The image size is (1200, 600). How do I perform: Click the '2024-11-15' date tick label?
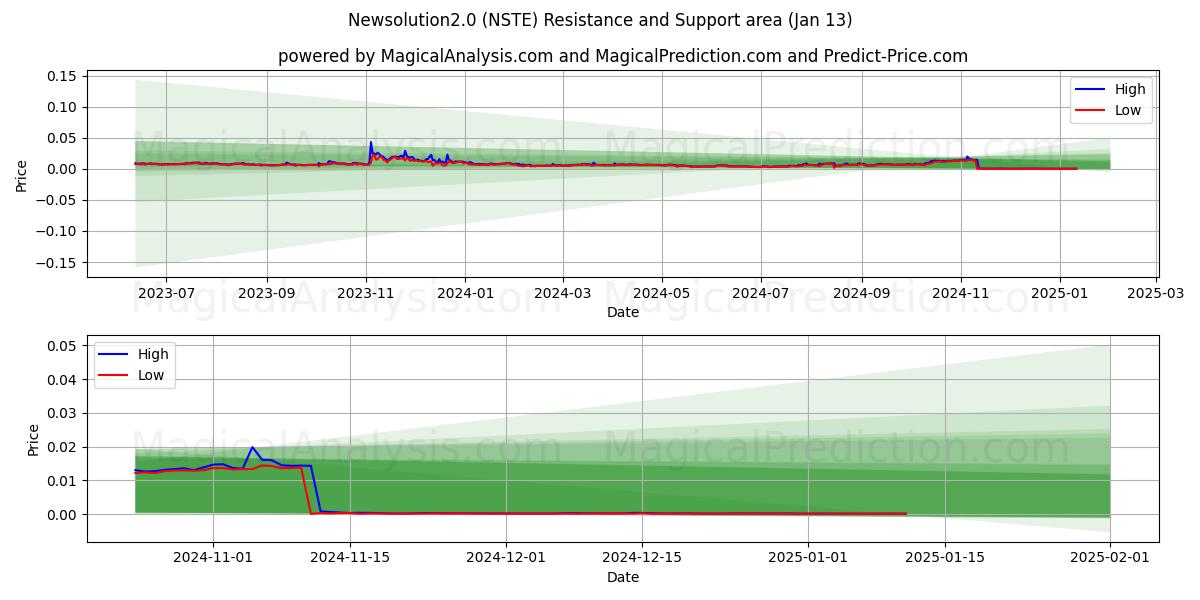pos(350,558)
